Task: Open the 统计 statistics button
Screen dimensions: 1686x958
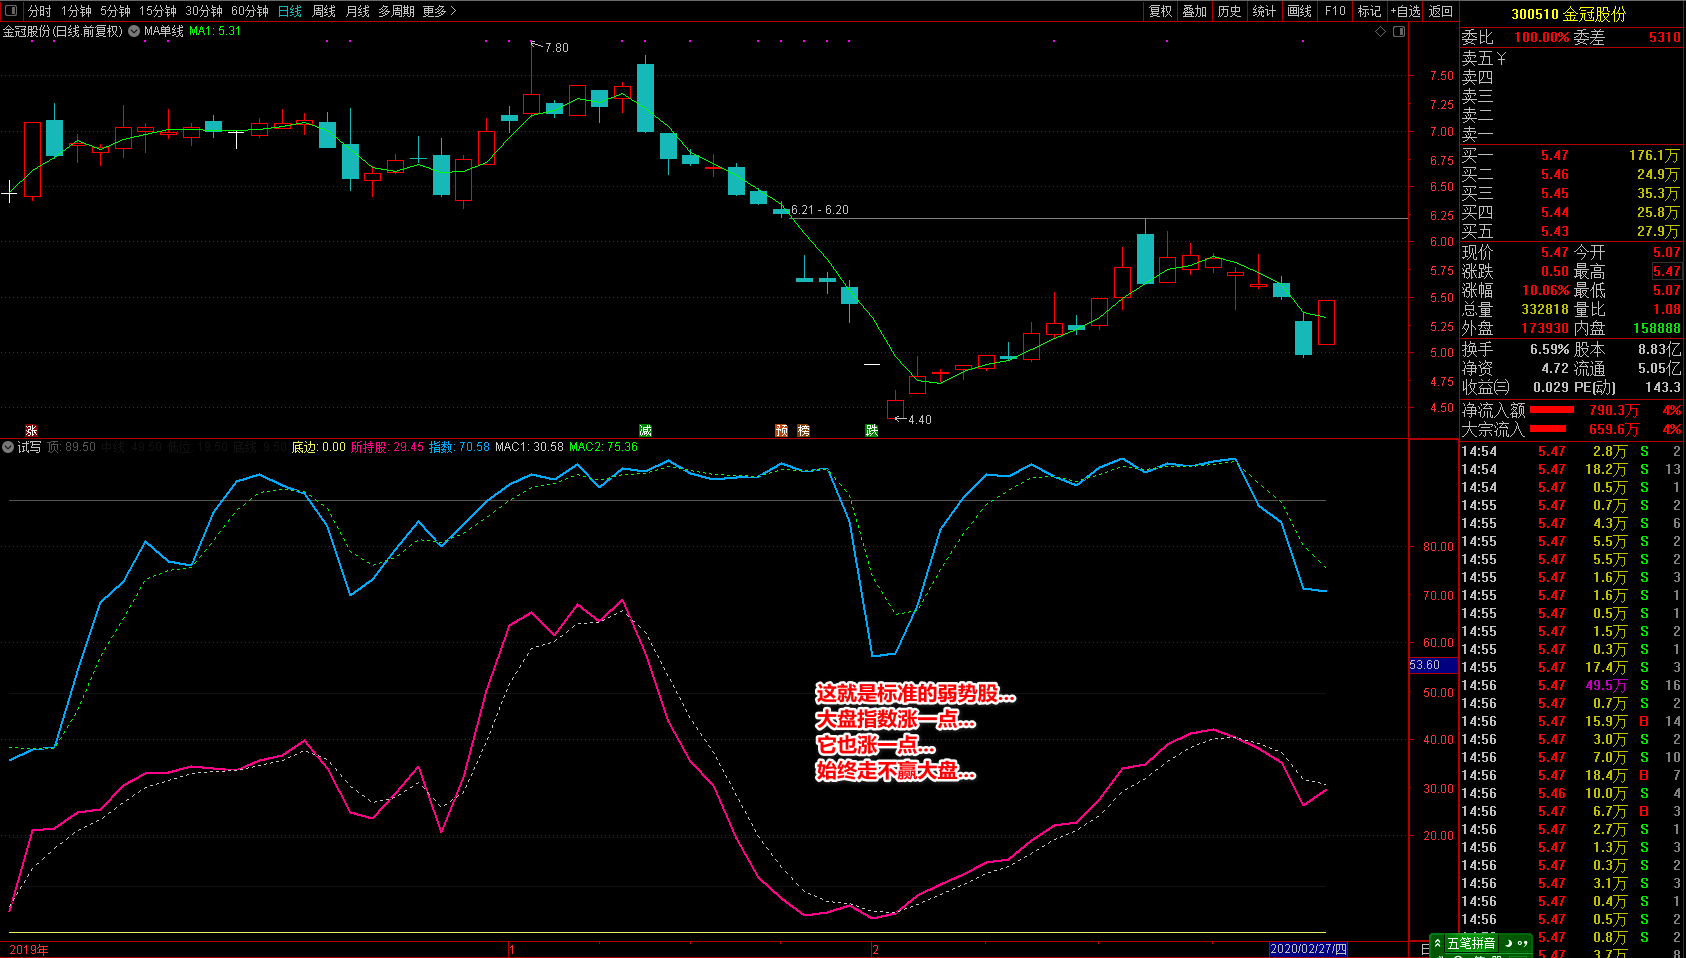Action: [1265, 11]
